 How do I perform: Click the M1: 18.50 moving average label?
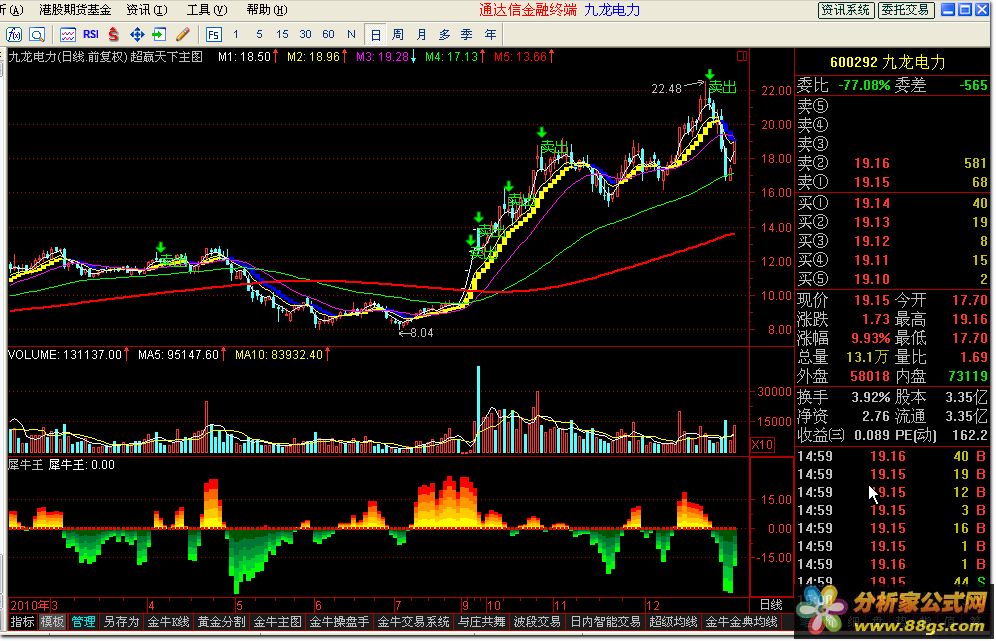[x=245, y=57]
